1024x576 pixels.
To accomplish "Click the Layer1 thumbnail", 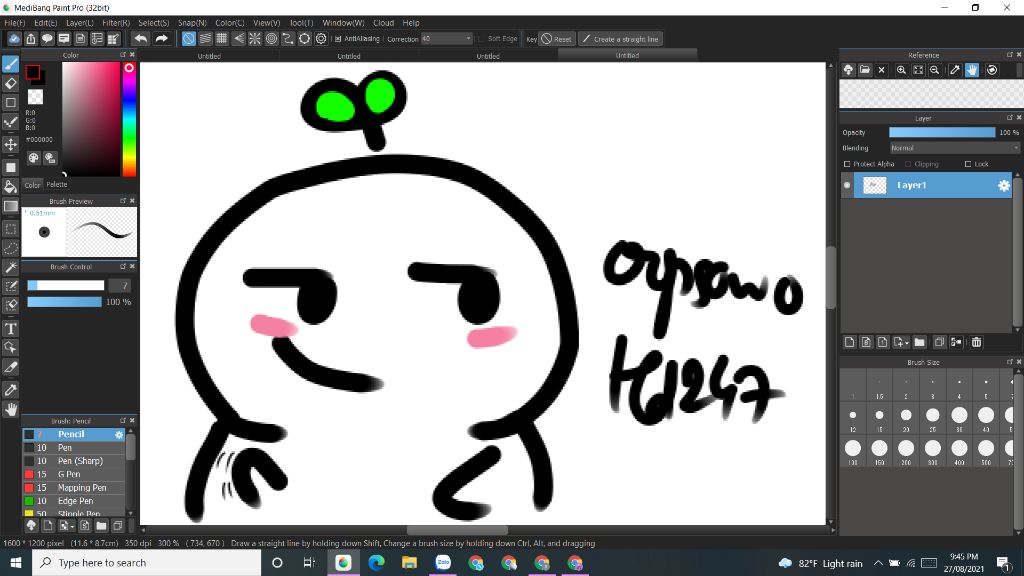I will (874, 185).
